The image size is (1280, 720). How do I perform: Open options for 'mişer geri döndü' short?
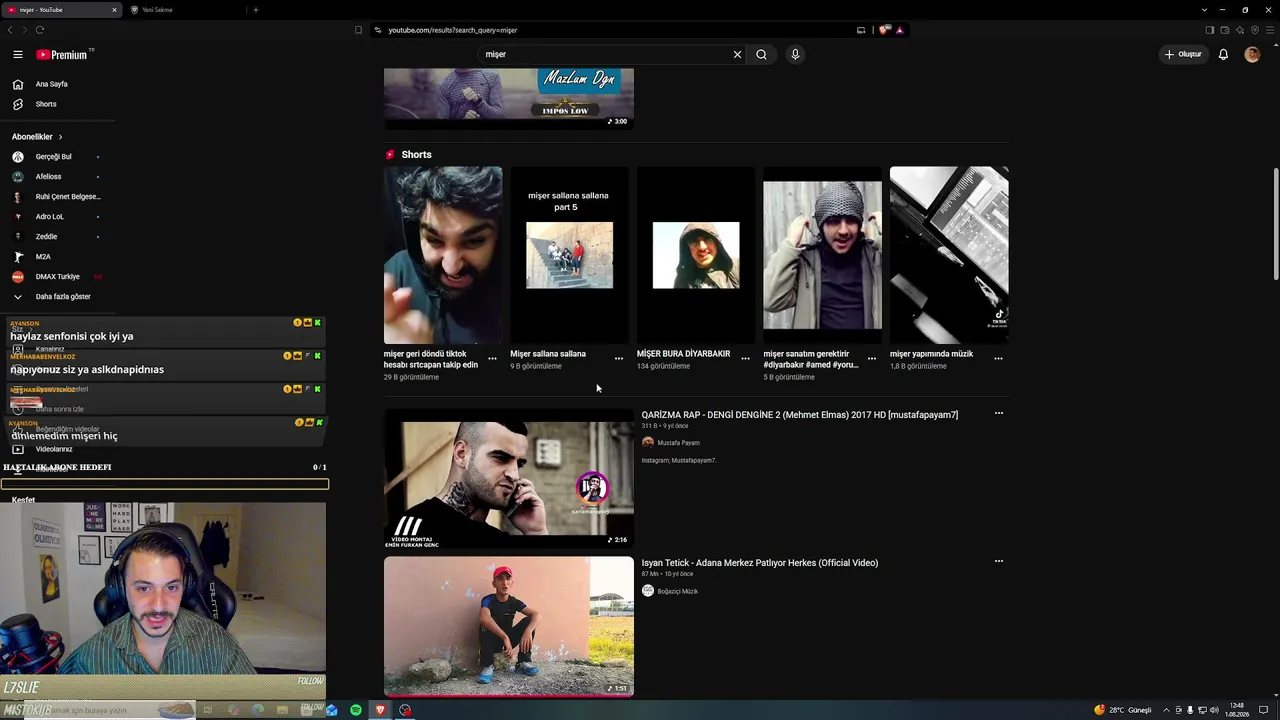click(x=492, y=358)
